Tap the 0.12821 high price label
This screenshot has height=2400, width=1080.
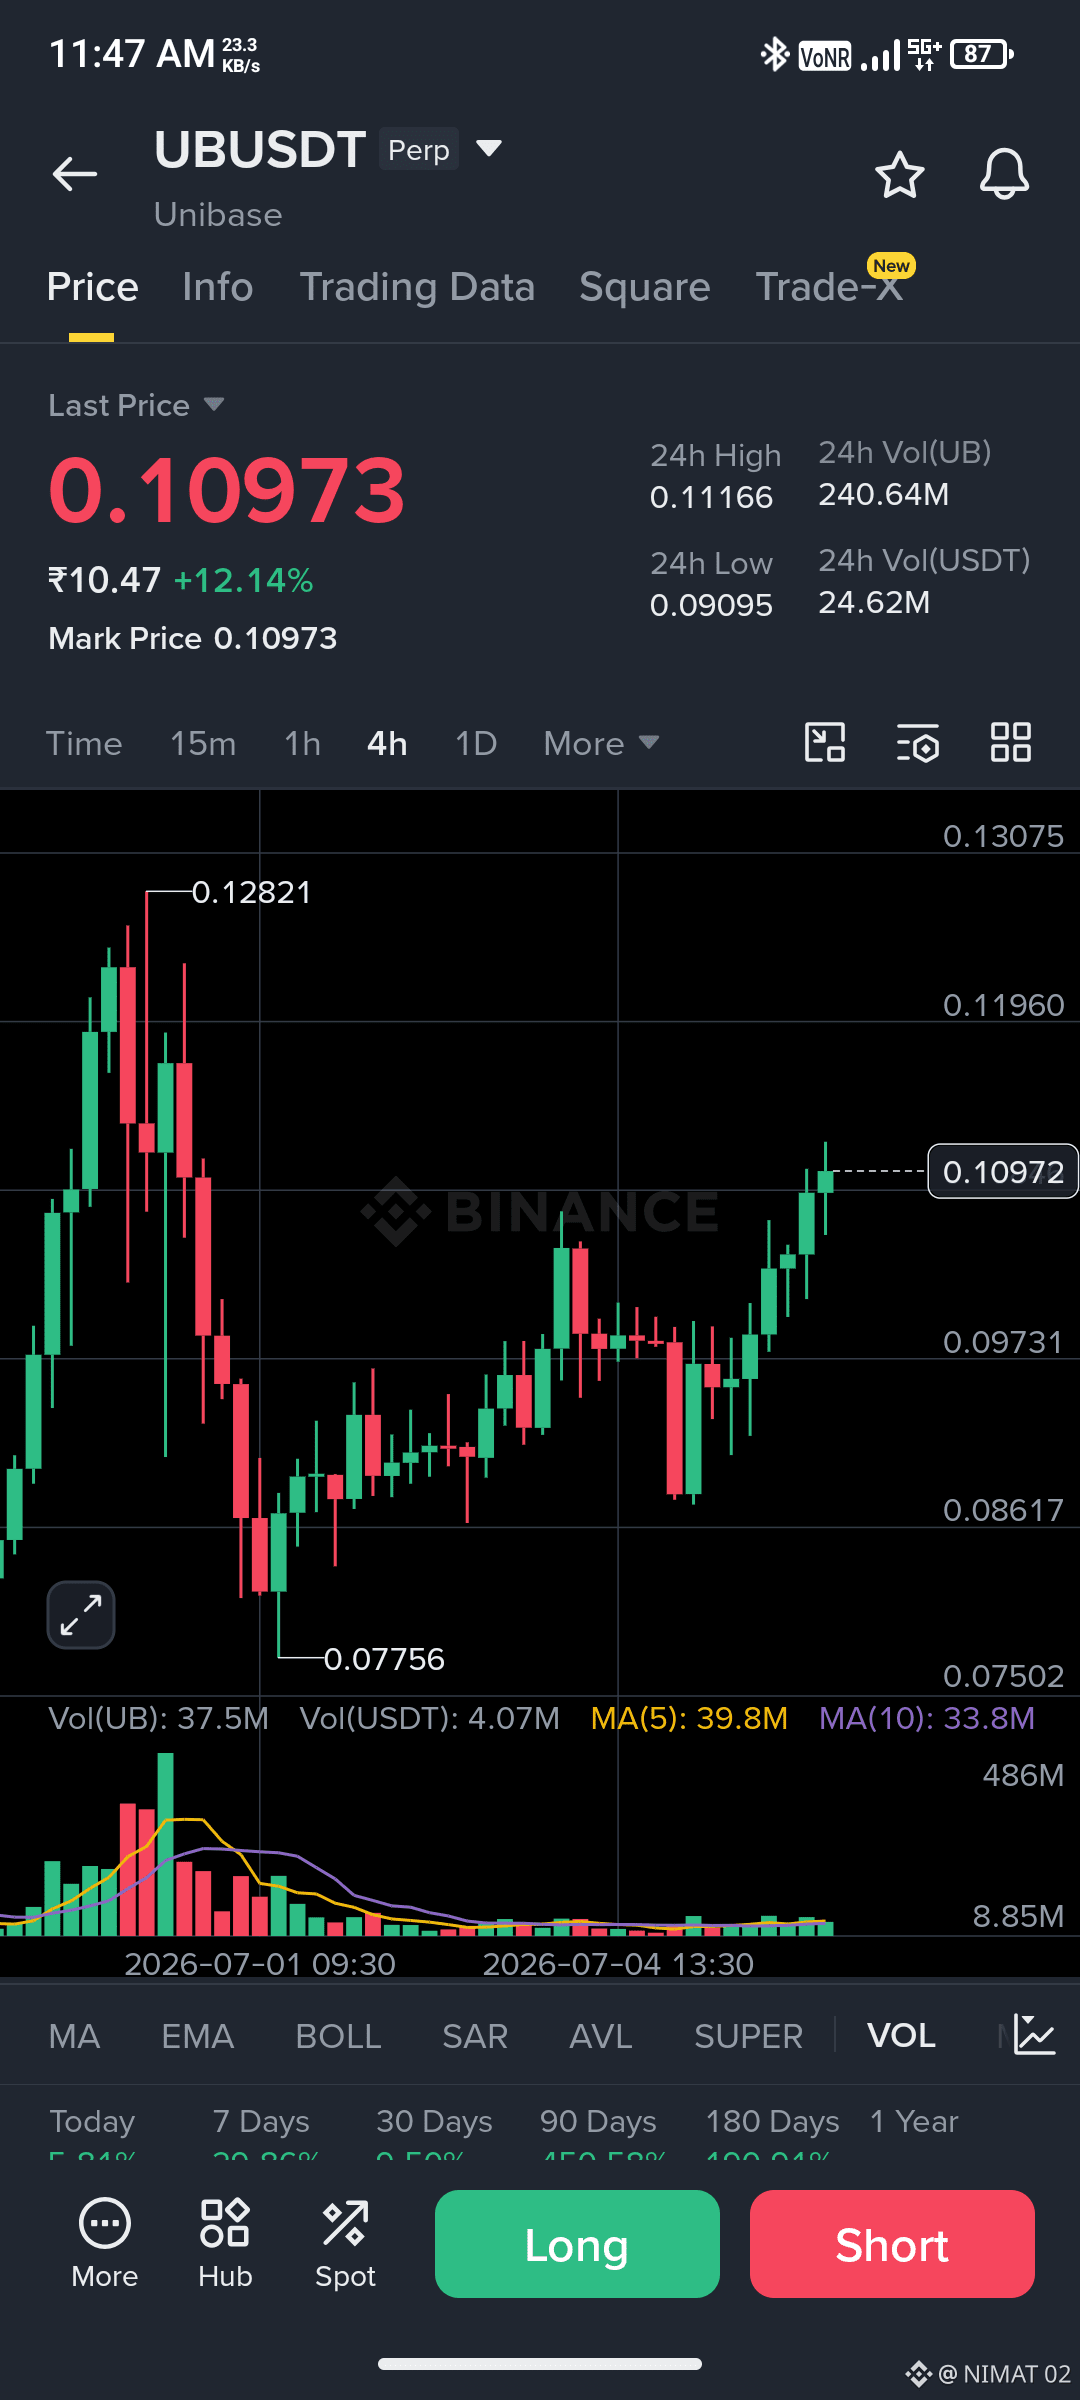tap(252, 892)
